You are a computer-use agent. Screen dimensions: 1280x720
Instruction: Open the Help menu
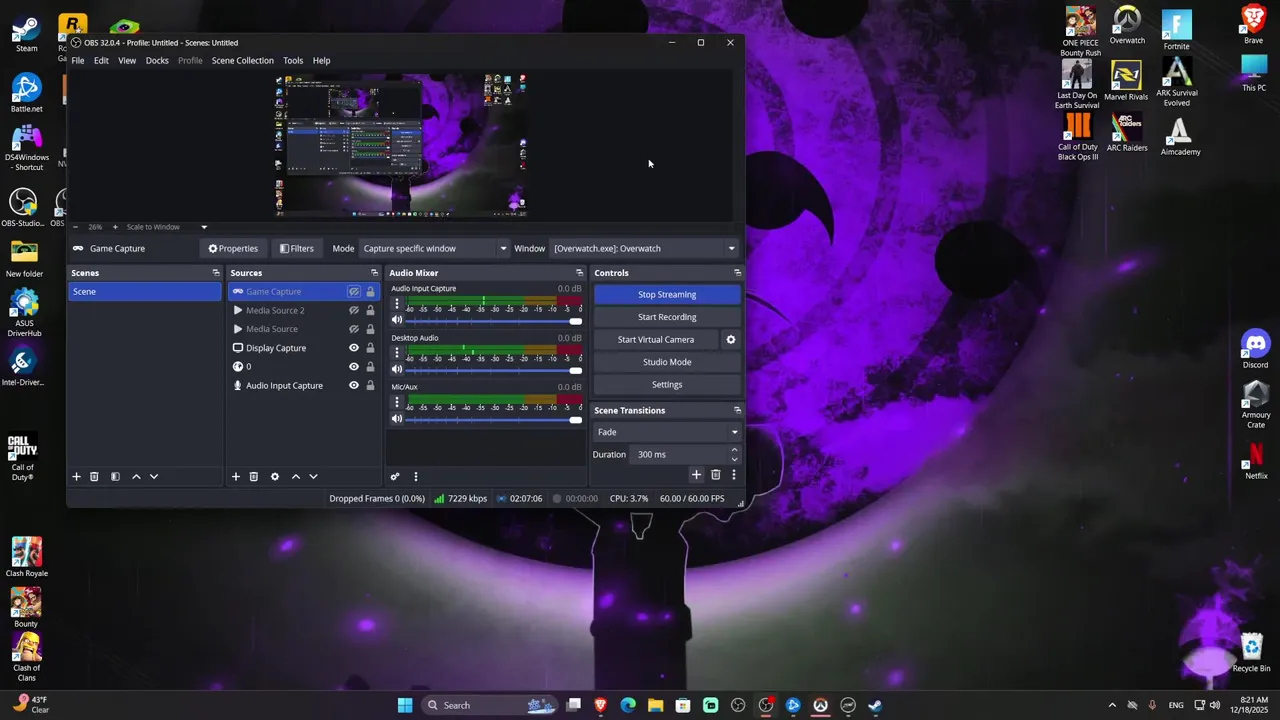321,61
